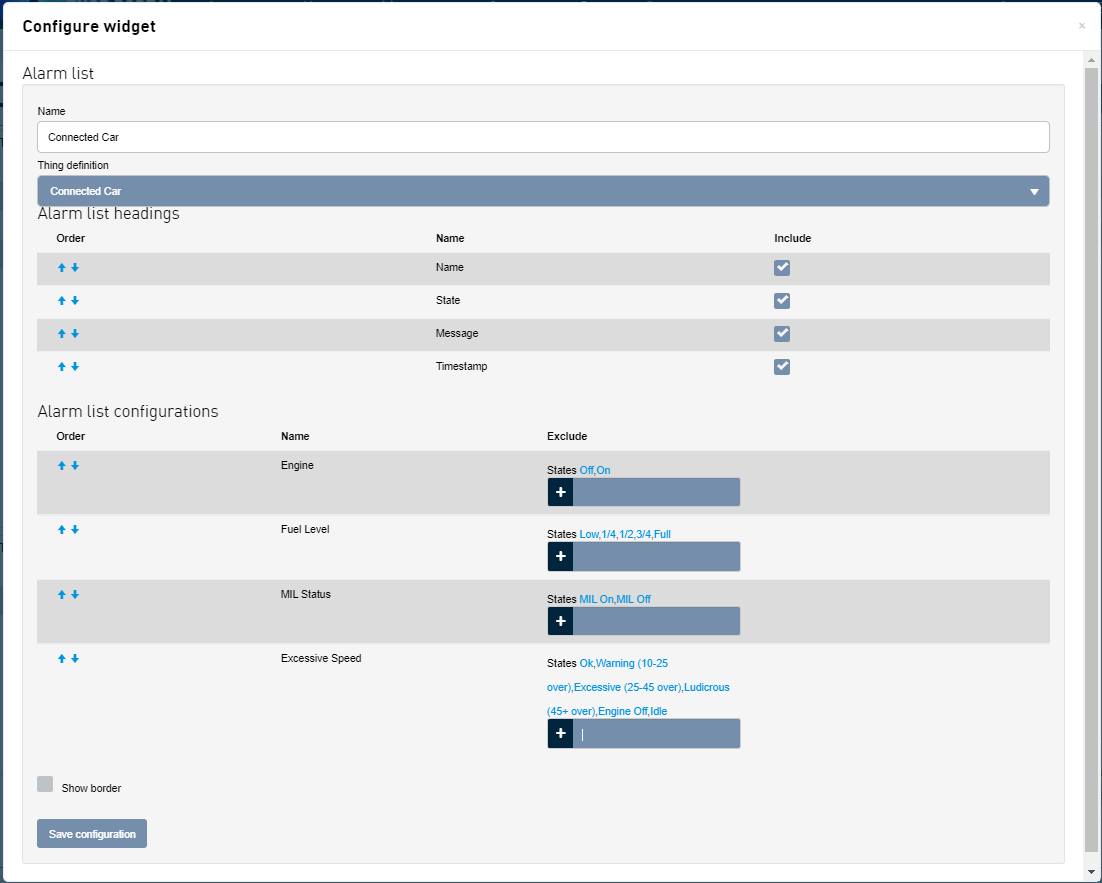Uncheck the Name heading include checkbox
1102x883 pixels.
(x=782, y=268)
